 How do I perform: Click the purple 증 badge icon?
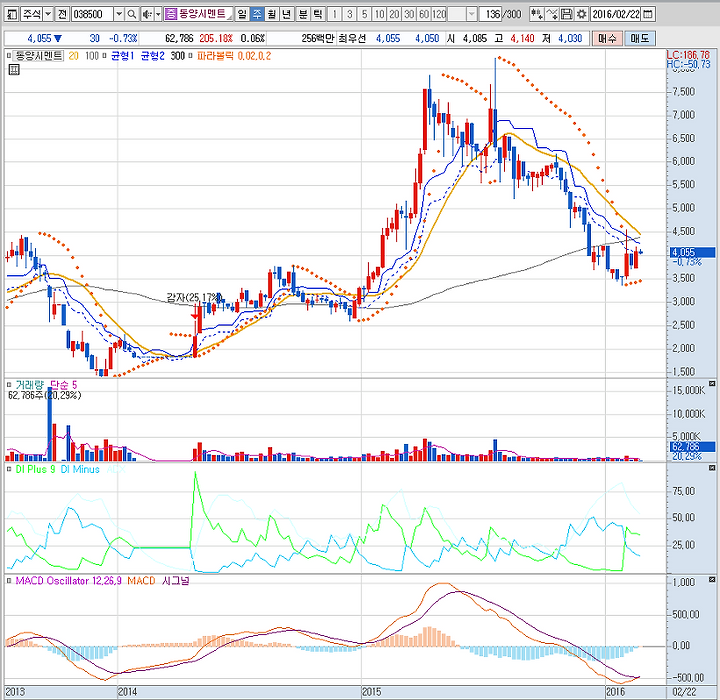[x=170, y=14]
